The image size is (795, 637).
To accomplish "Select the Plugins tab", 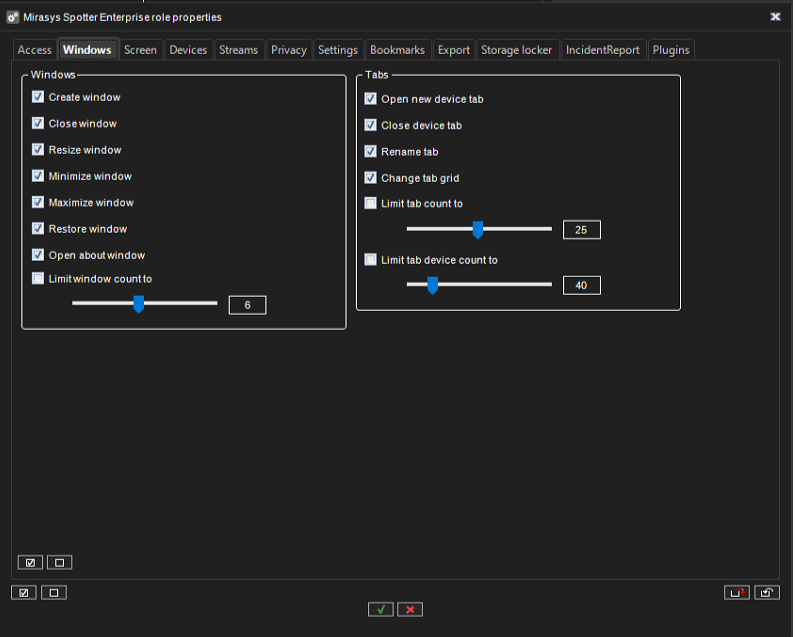I will tap(671, 50).
